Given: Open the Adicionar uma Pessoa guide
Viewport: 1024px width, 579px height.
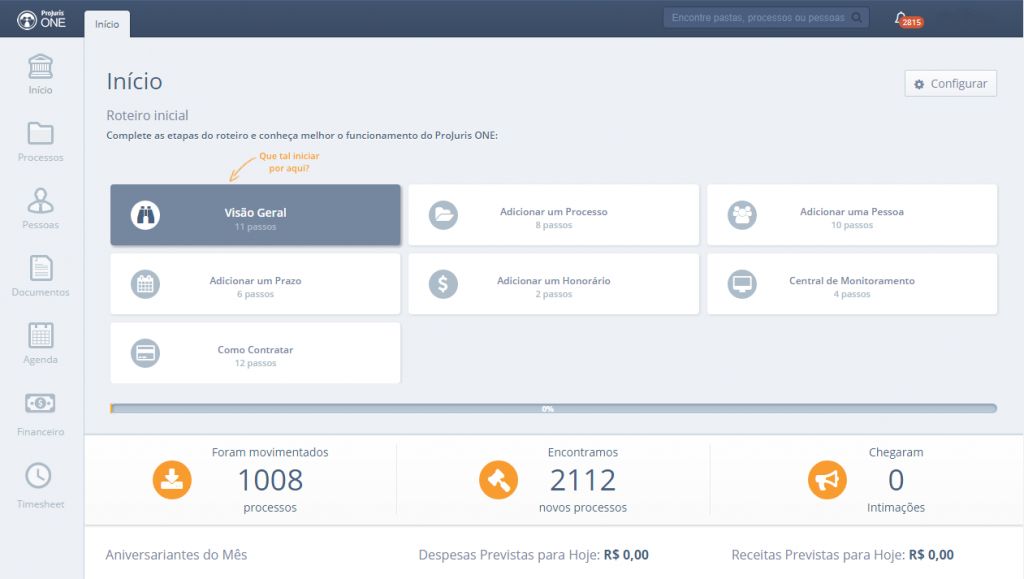Looking at the screenshot, I should pos(851,215).
